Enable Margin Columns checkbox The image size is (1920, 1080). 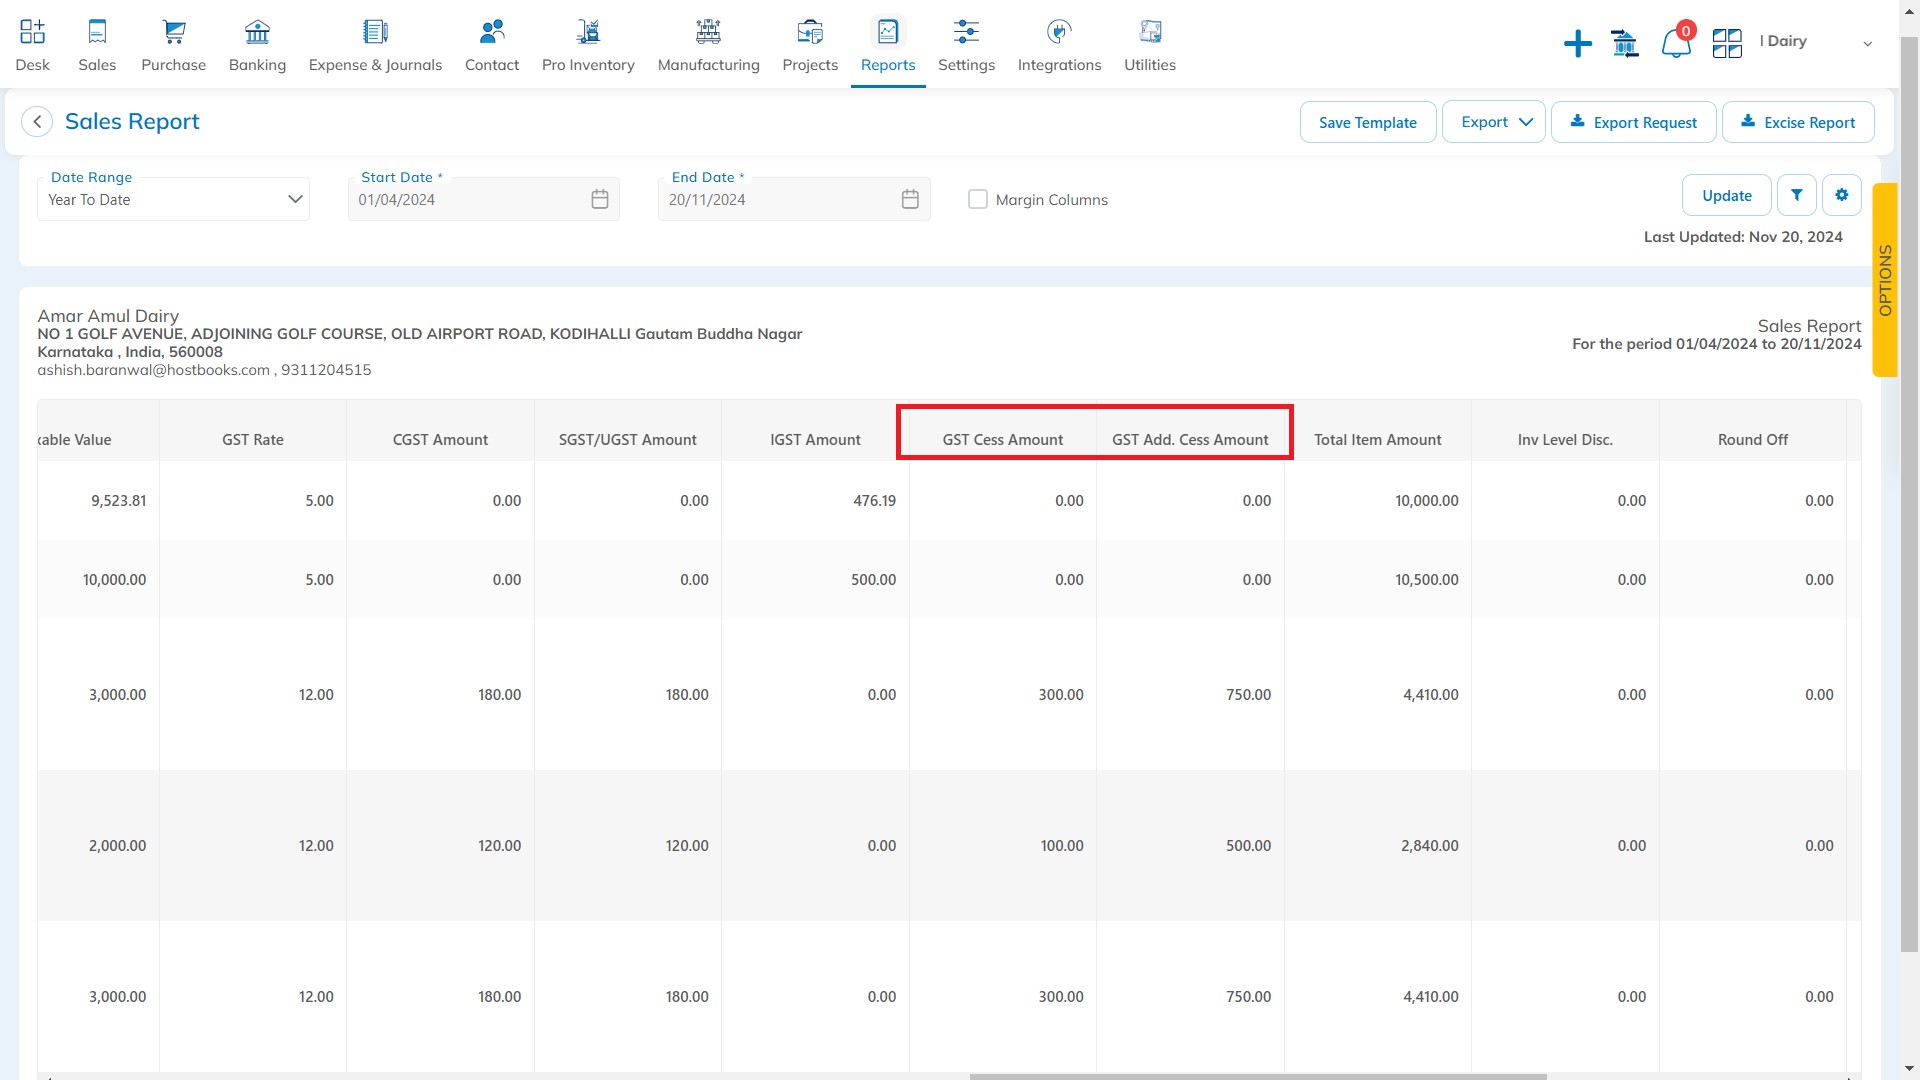point(977,199)
